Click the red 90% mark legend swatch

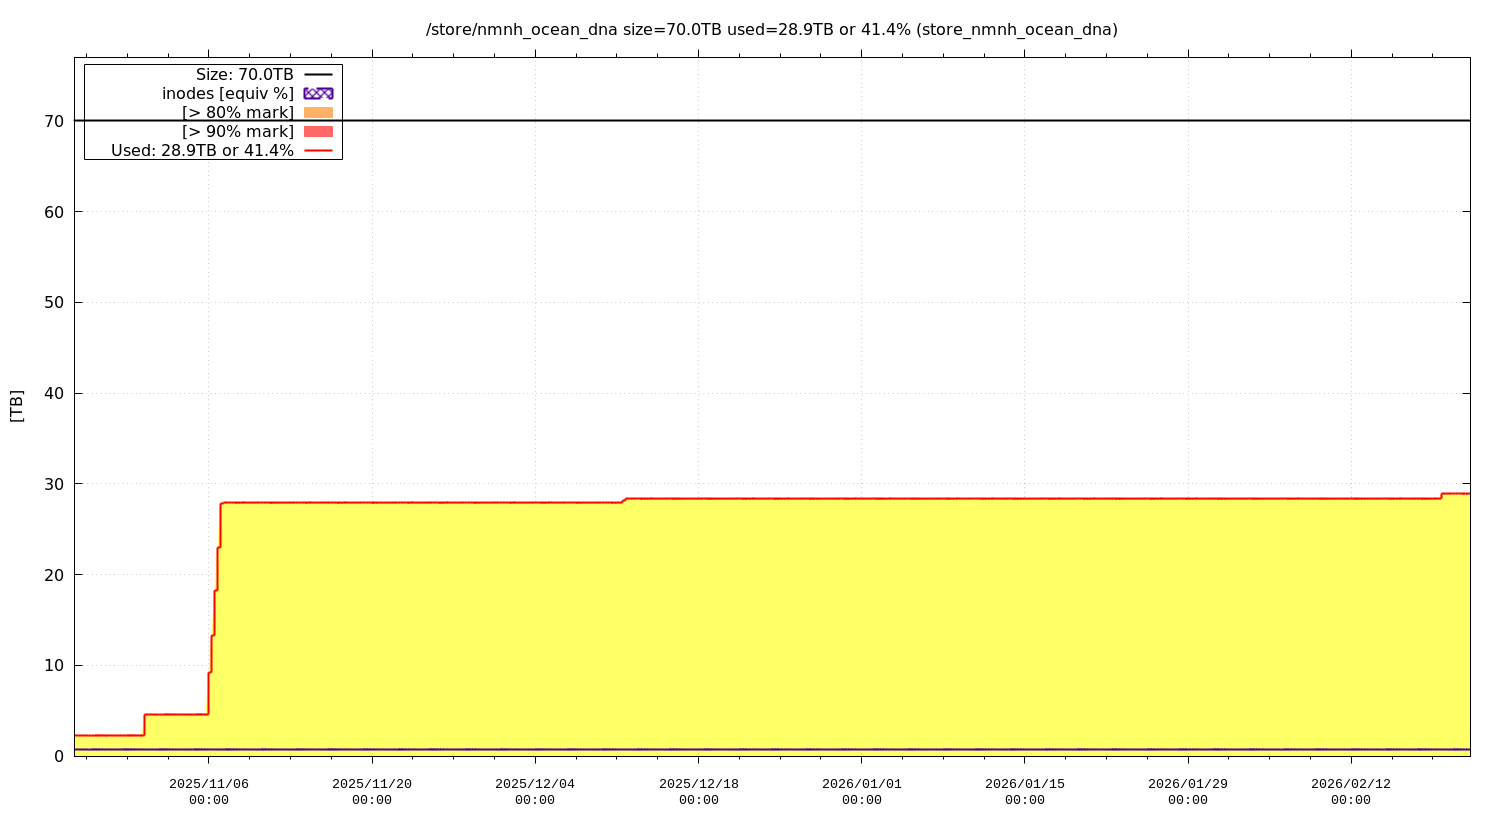point(318,132)
